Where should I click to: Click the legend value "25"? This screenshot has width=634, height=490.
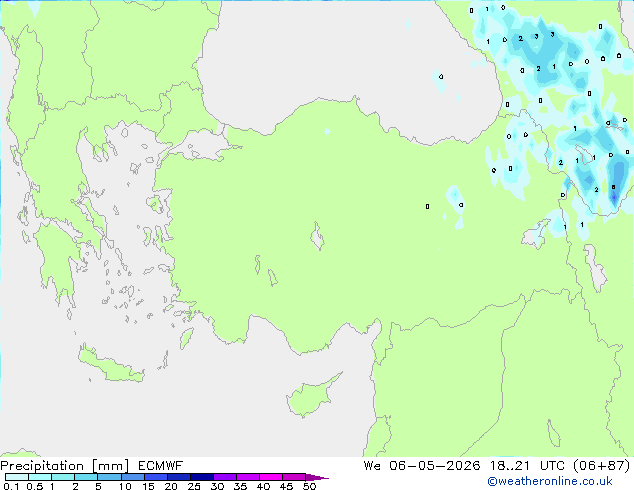tap(194, 486)
